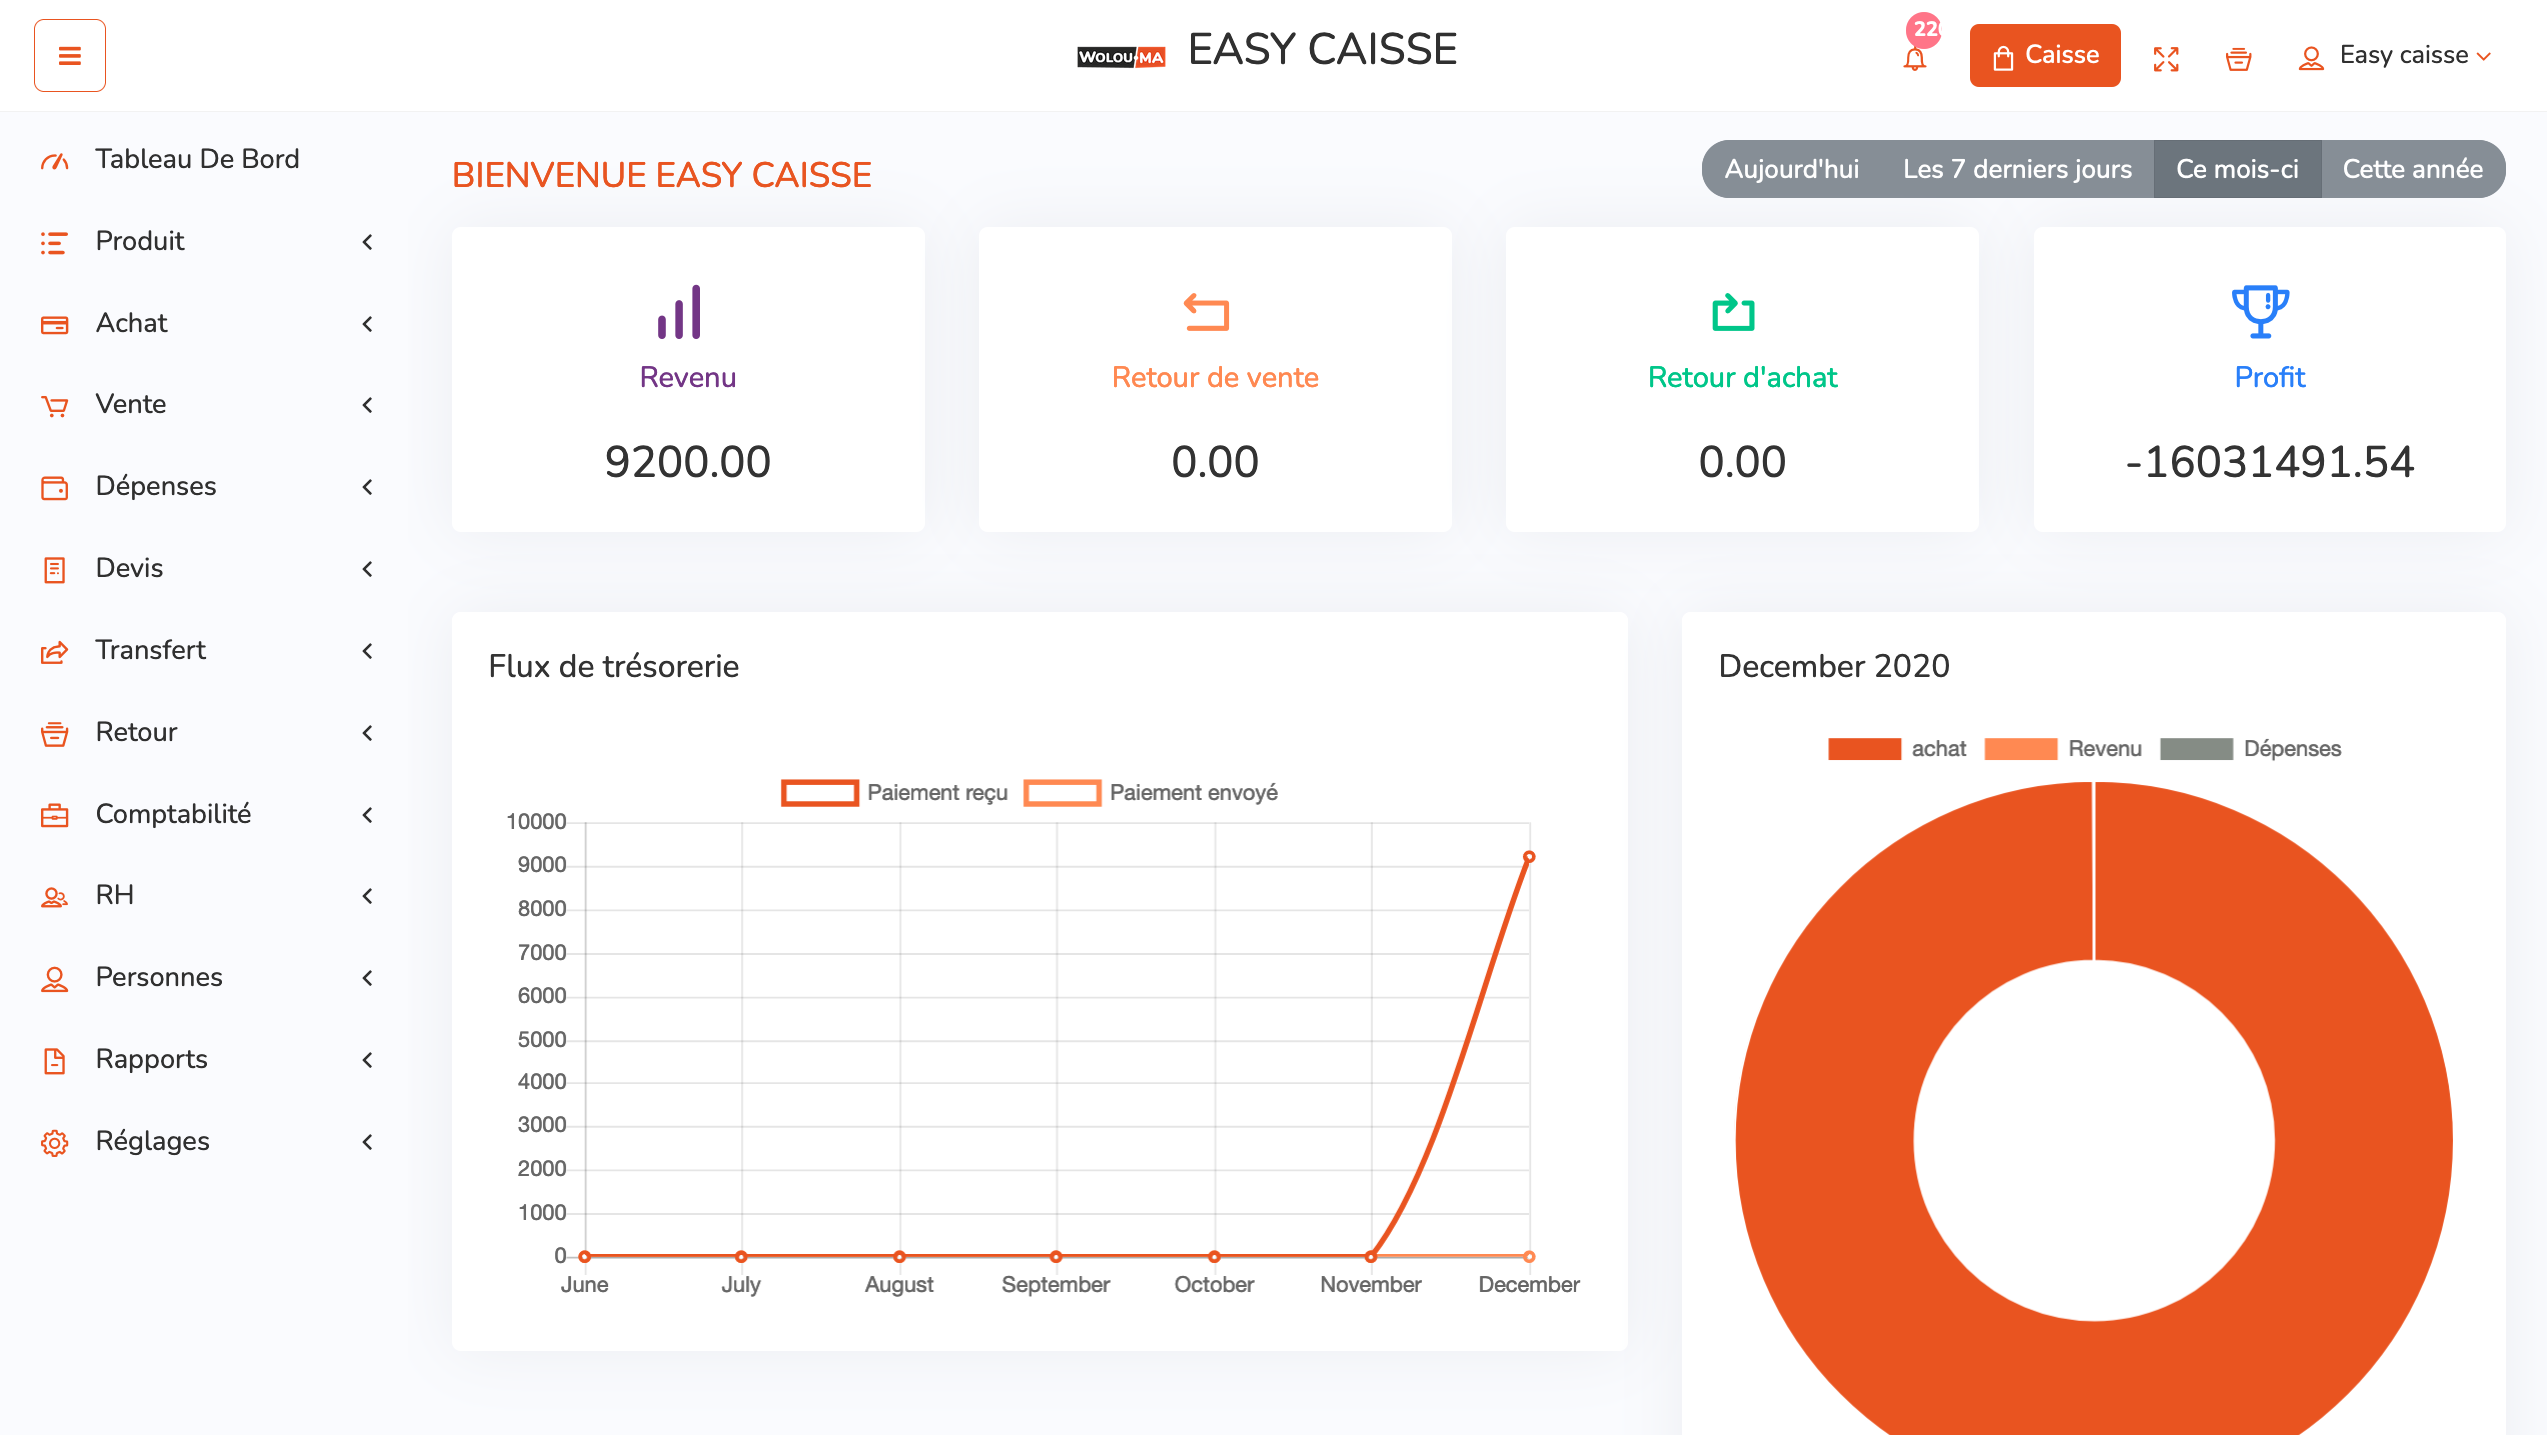
Task: Expand the Transfert submenu chevron
Action: [368, 651]
